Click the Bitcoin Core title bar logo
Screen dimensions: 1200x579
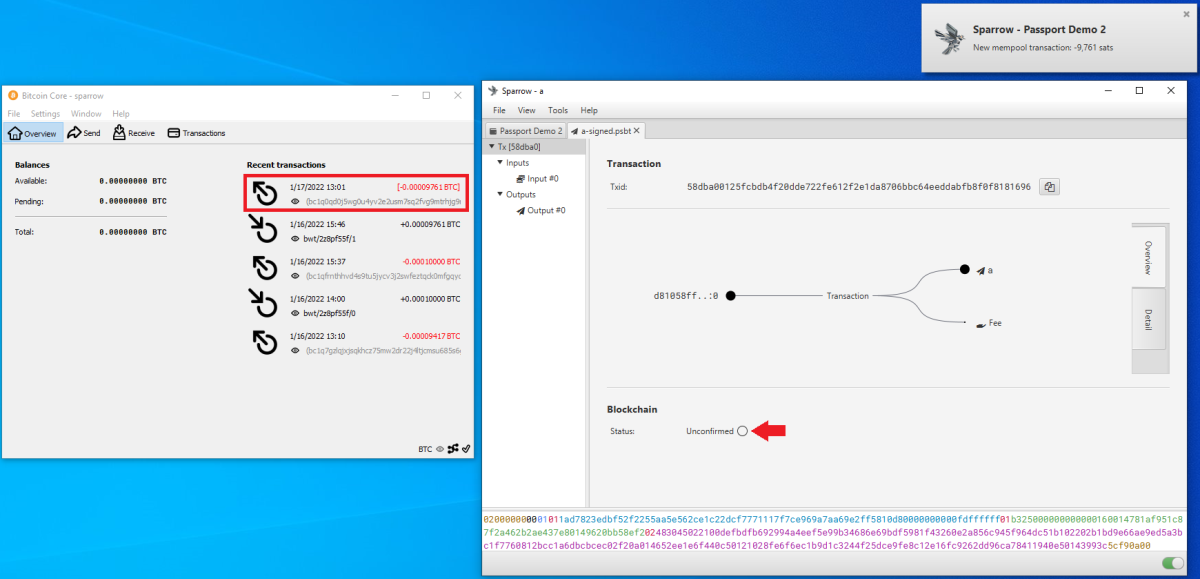[x=13, y=95]
